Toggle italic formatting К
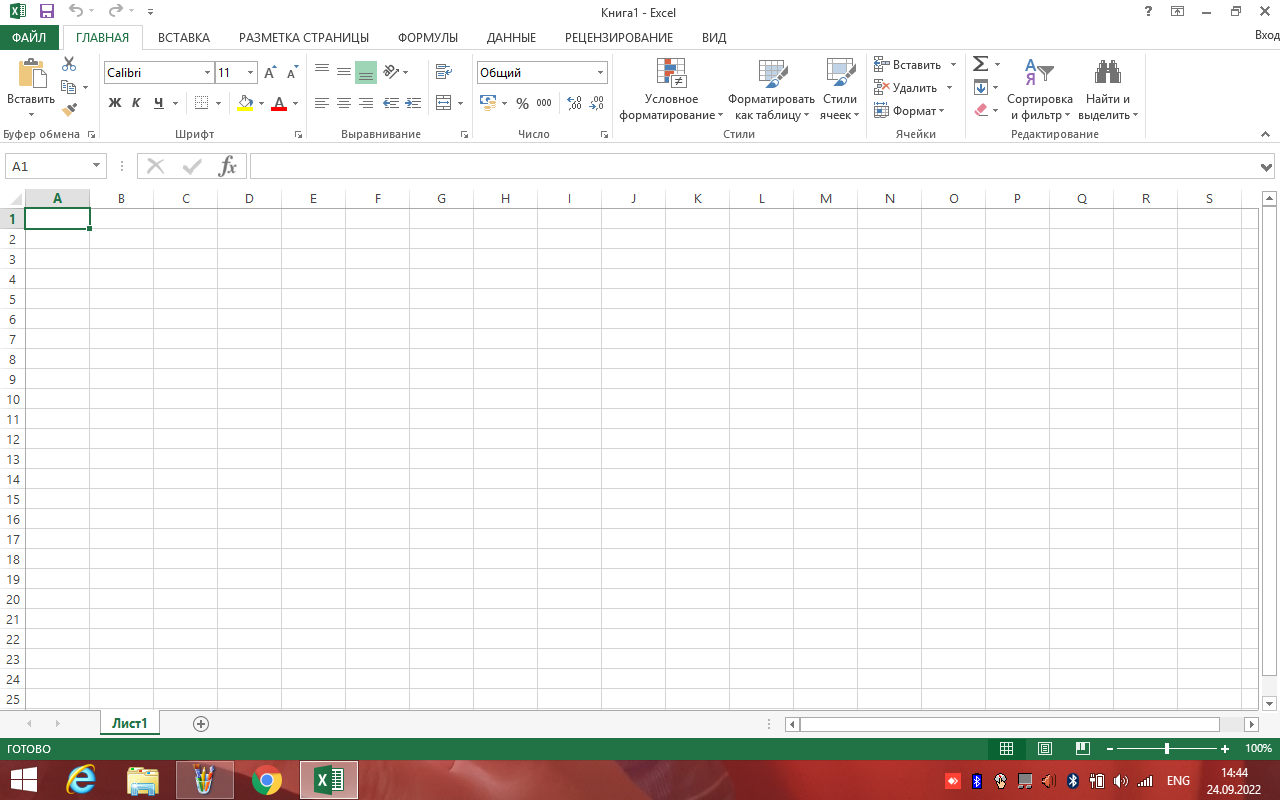Viewport: 1280px width, 800px height. click(x=137, y=103)
